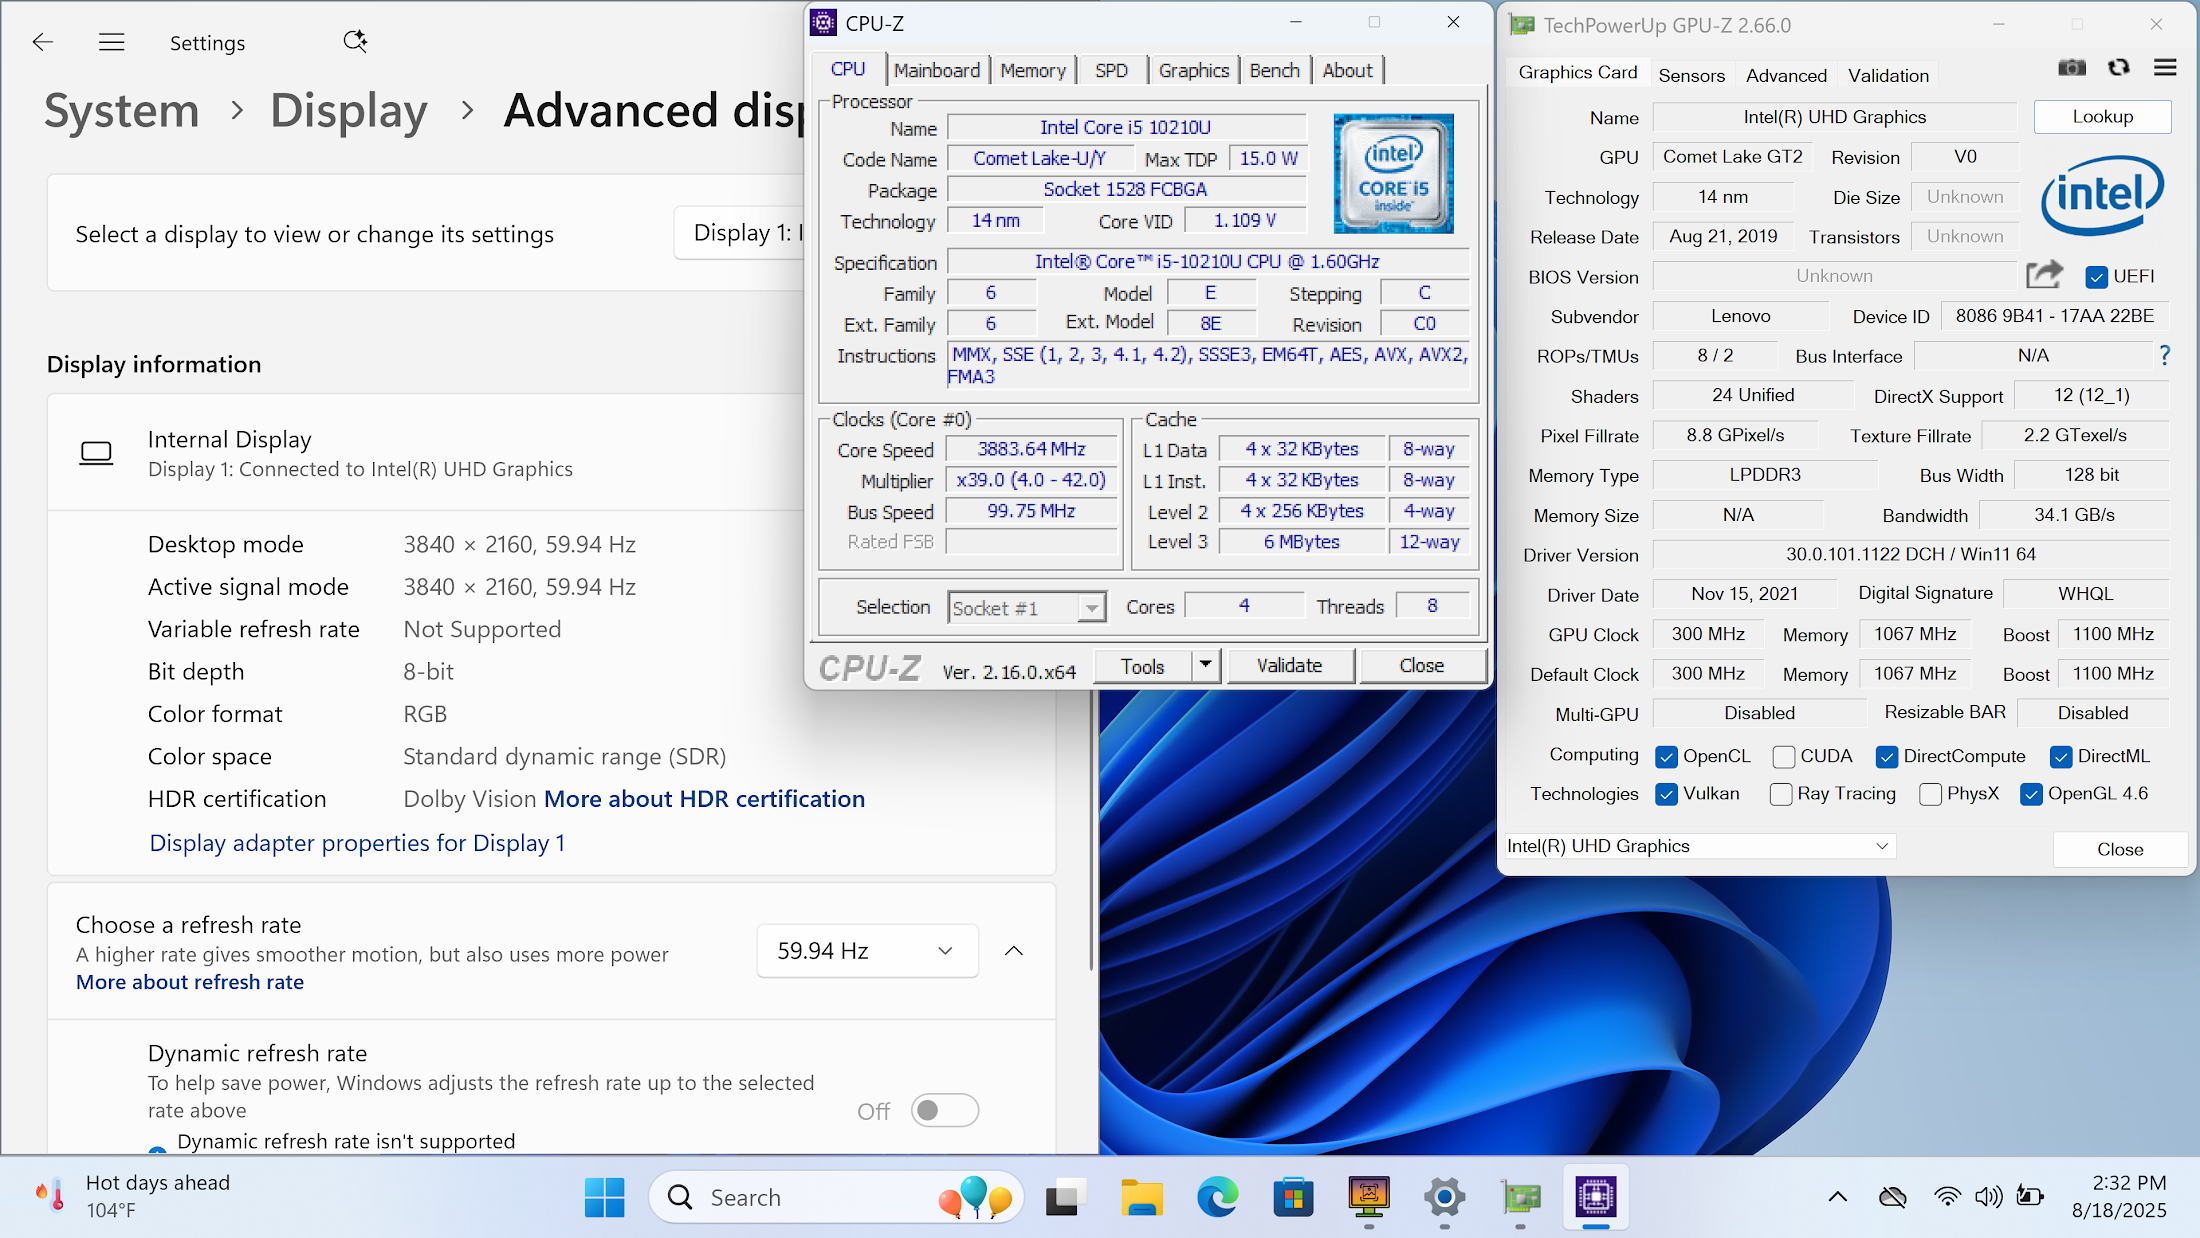Viewport: 2200px width, 1238px height.
Task: Open Microsoft Edge from the taskbar
Action: click(x=1217, y=1197)
